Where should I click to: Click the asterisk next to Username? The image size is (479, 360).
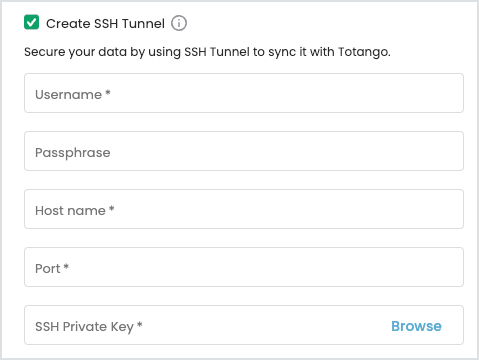pos(108,93)
